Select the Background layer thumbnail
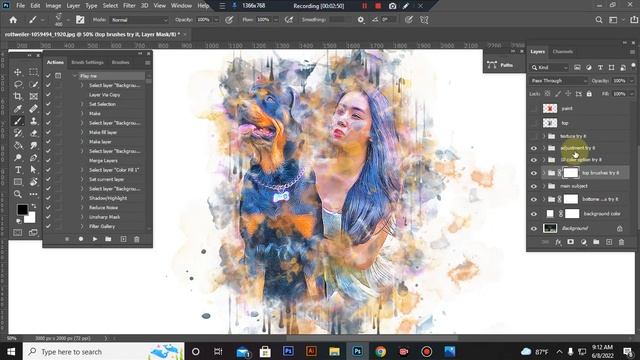The height and width of the screenshot is (360, 640). [550, 229]
